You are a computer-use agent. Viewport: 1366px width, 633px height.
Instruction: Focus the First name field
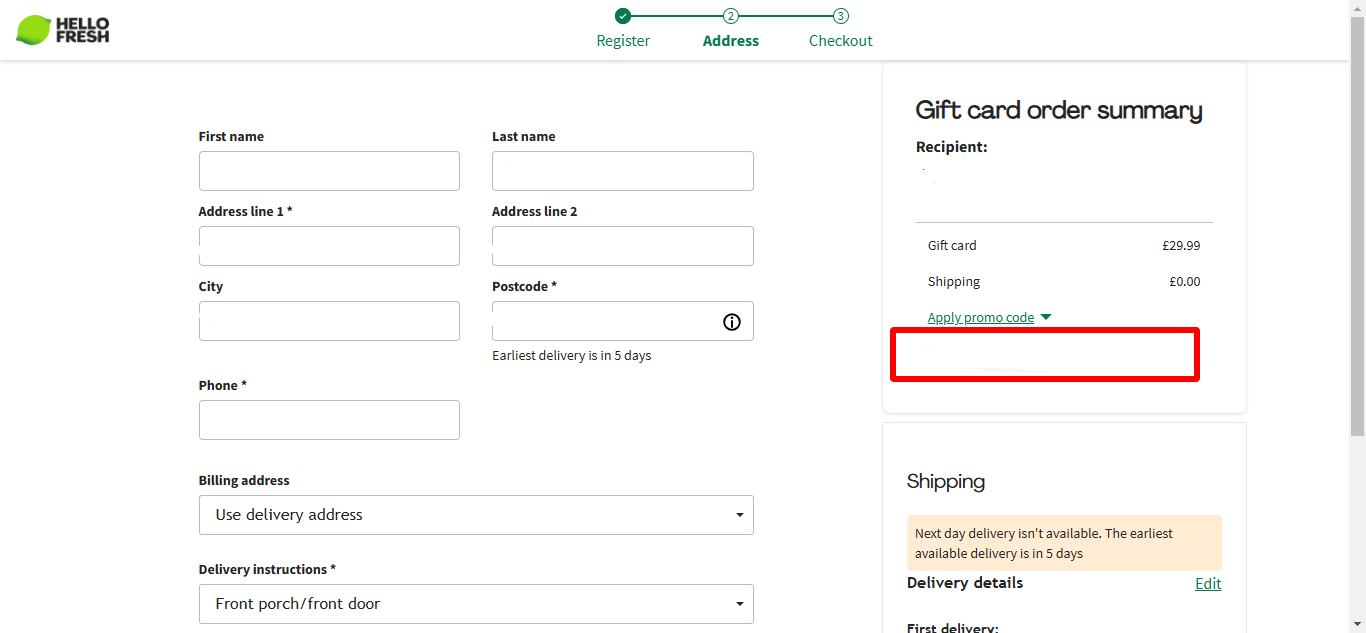click(329, 171)
